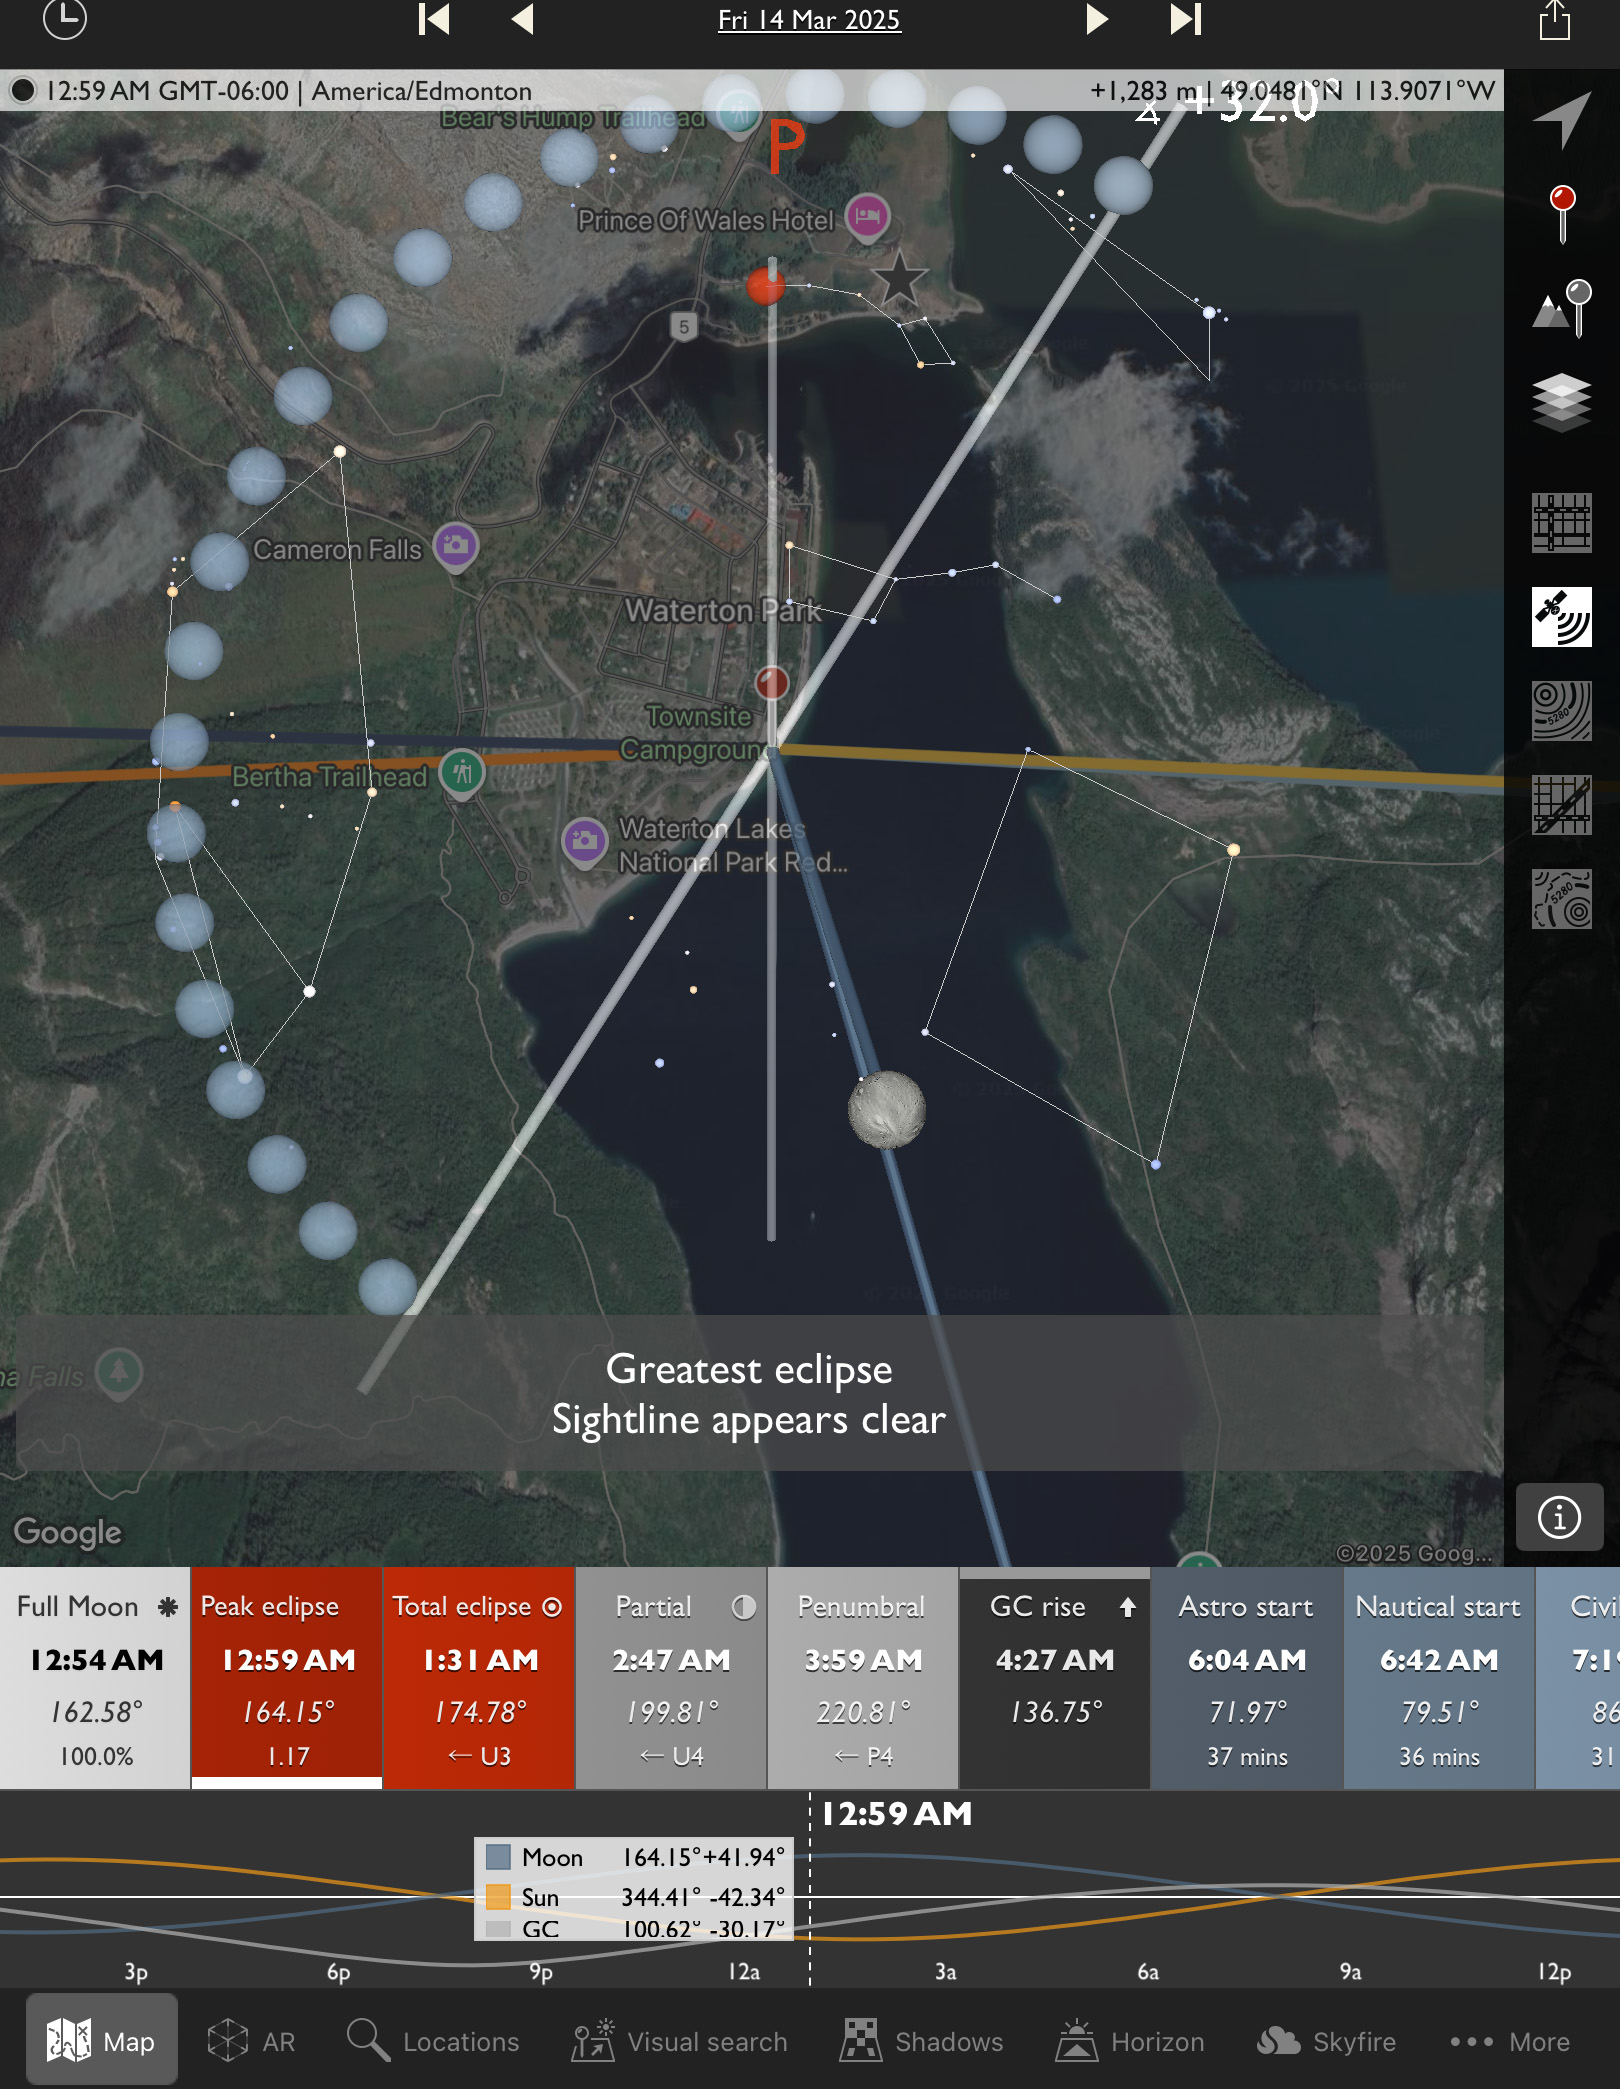Image resolution: width=1620 pixels, height=2089 pixels.
Task: Select the Total eclipse 1:31 AM event
Action: click(479, 1678)
